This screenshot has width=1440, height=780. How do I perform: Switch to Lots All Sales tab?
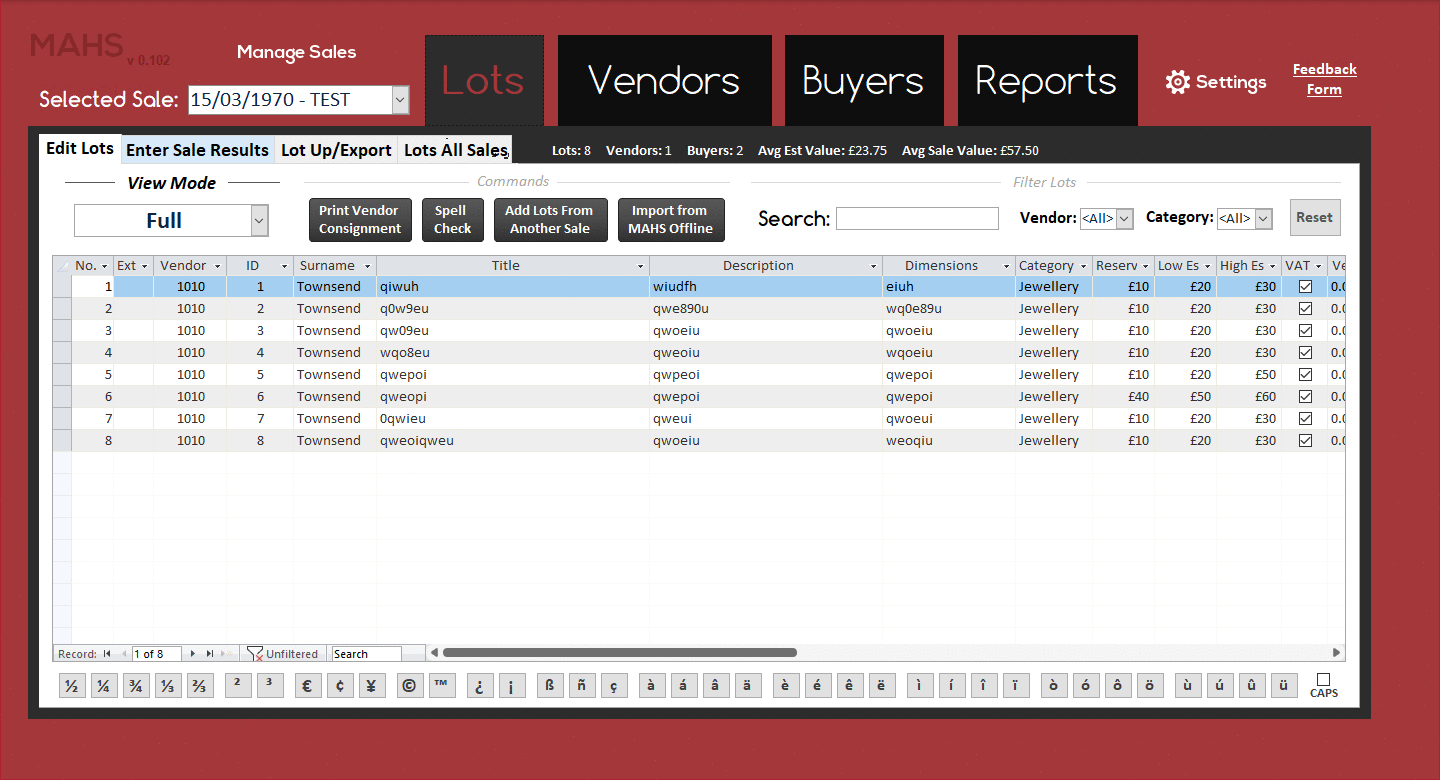[x=455, y=150]
